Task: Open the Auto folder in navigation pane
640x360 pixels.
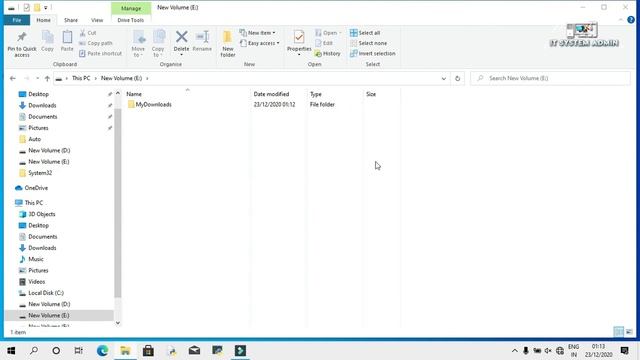Action: 34,139
